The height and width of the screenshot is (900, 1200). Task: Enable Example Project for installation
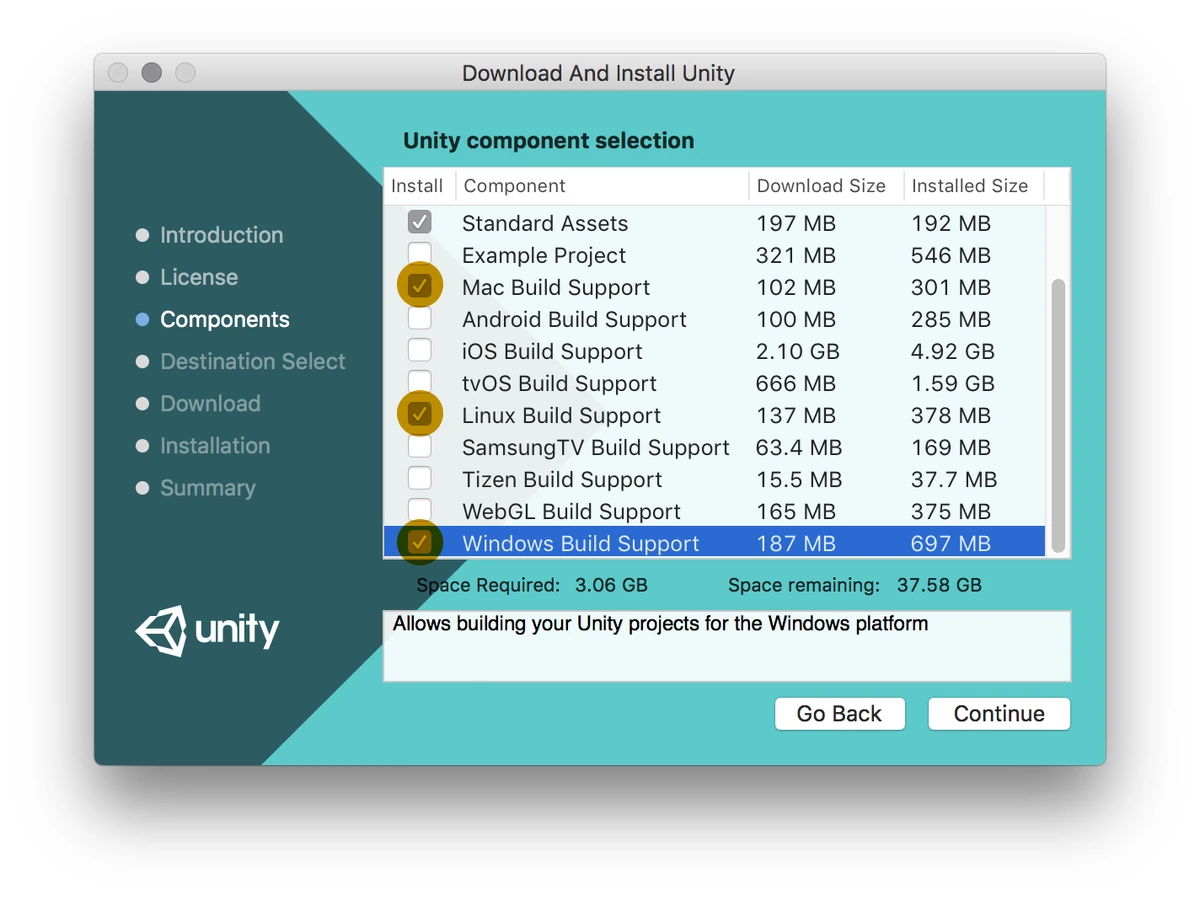(420, 254)
